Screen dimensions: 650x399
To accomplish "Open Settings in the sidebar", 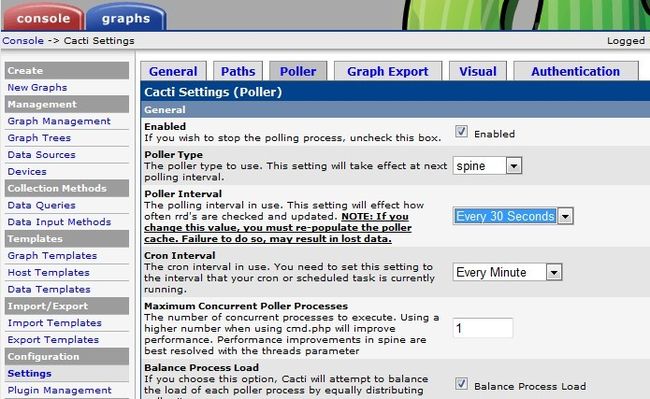I will pyautogui.click(x=29, y=373).
